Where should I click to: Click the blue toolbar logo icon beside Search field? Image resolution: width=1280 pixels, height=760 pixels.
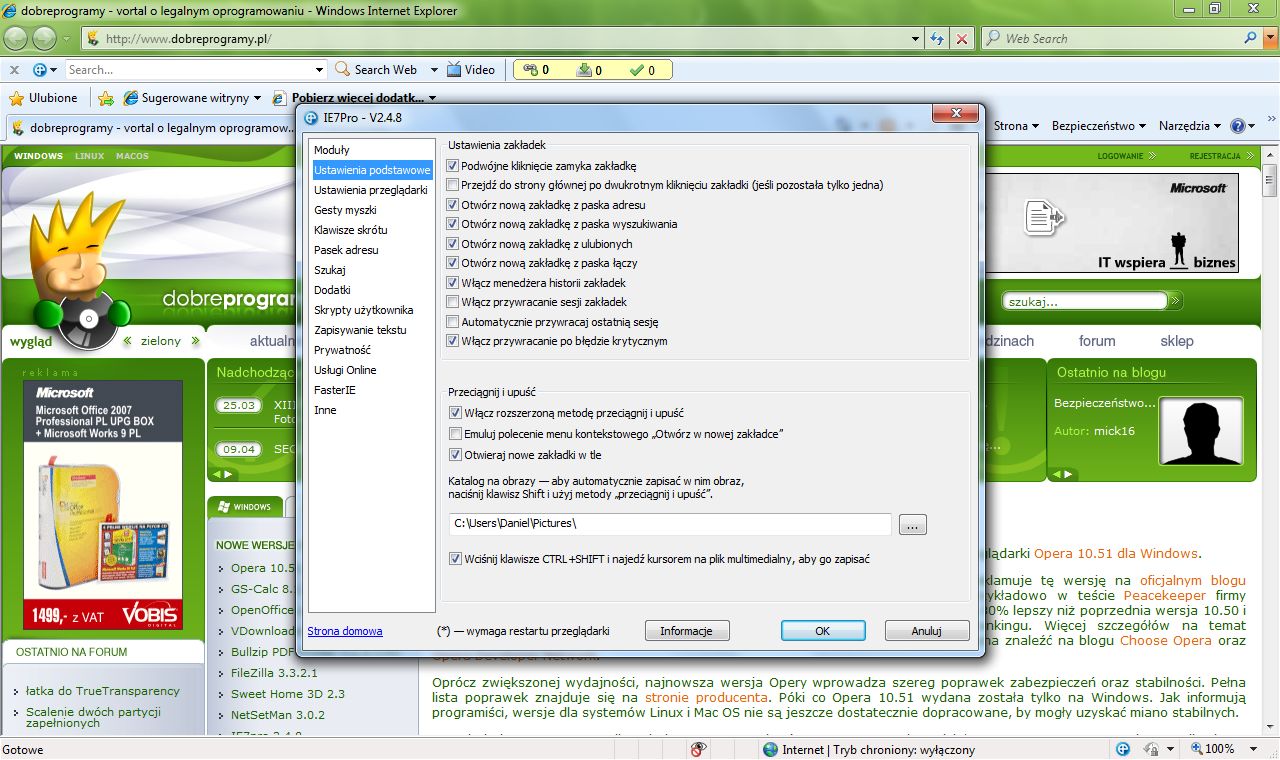(x=40, y=70)
